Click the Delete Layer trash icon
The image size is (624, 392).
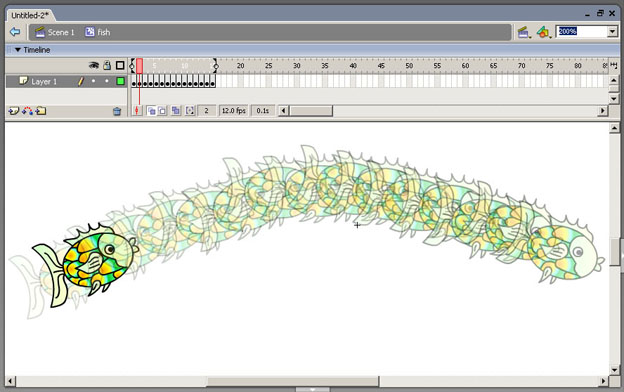[x=117, y=111]
